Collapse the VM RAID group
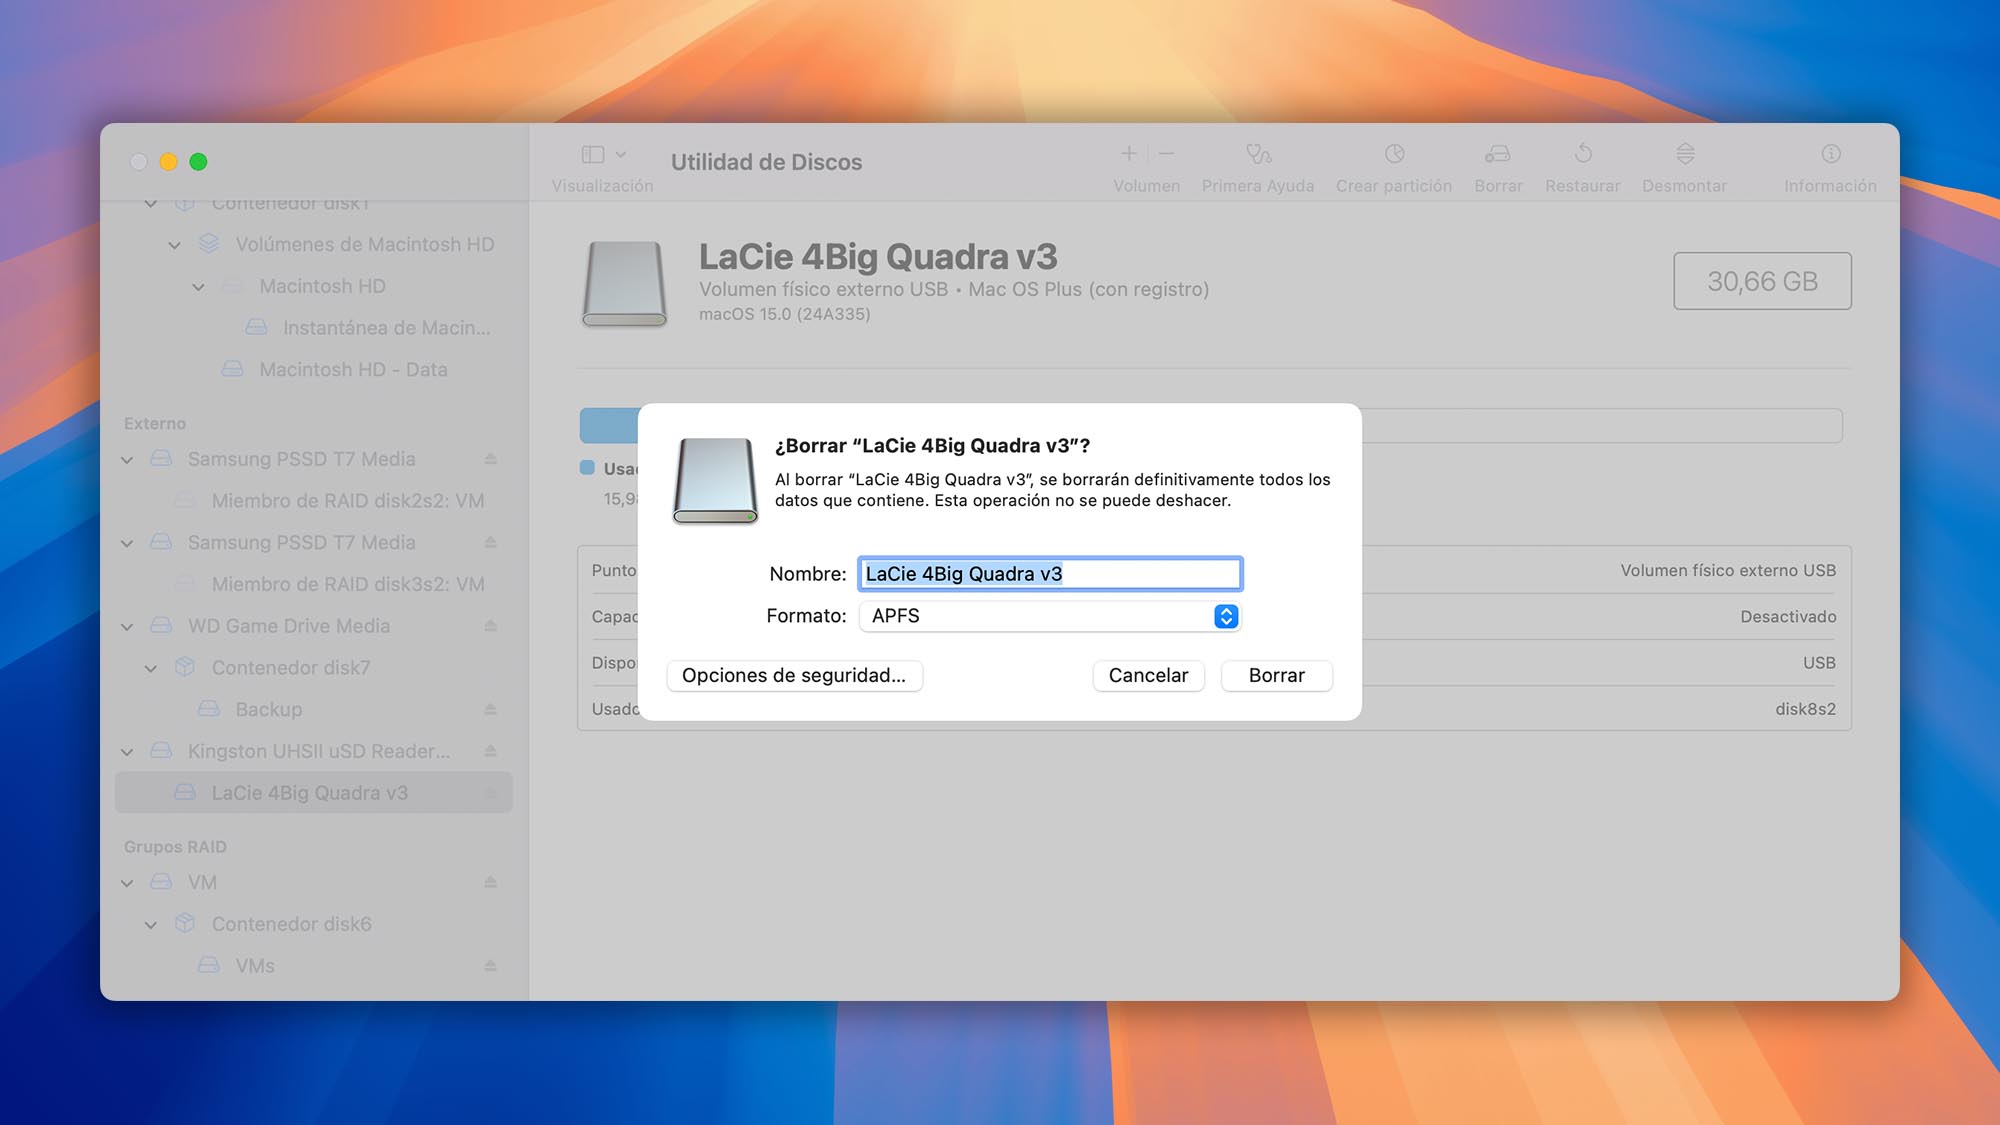The height and width of the screenshot is (1125, 2000). pos(127,883)
